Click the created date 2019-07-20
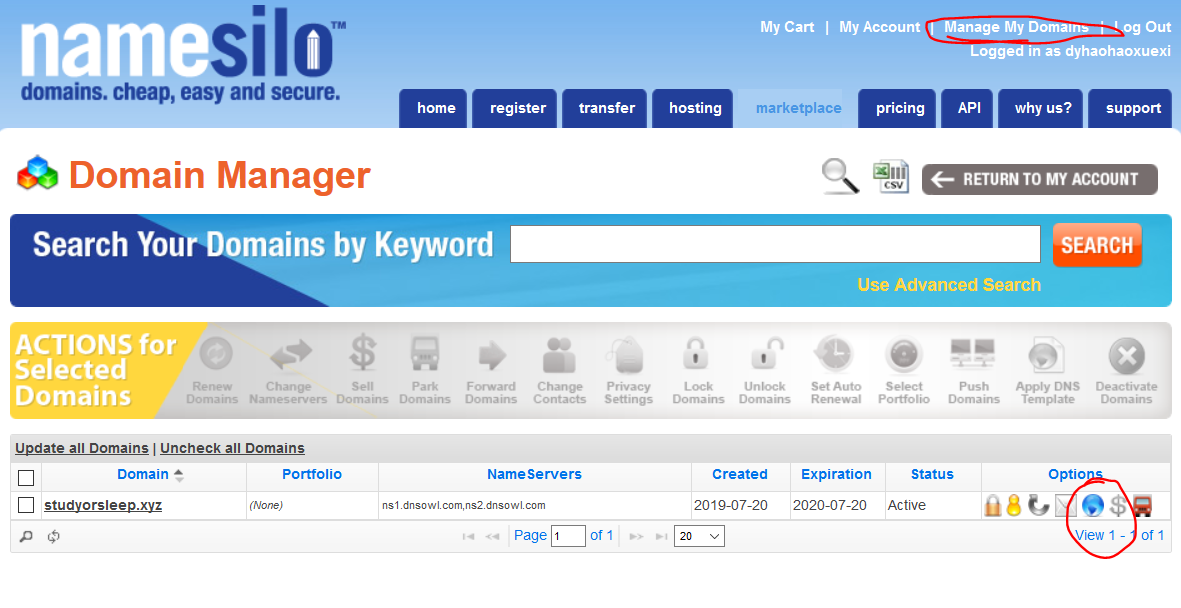The width and height of the screenshot is (1181, 608). 731,506
